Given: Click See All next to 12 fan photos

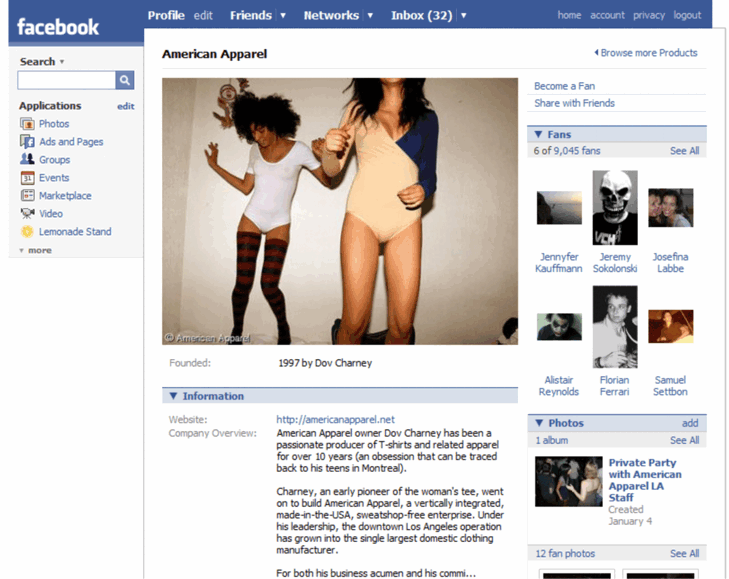Looking at the screenshot, I should pos(684,553).
